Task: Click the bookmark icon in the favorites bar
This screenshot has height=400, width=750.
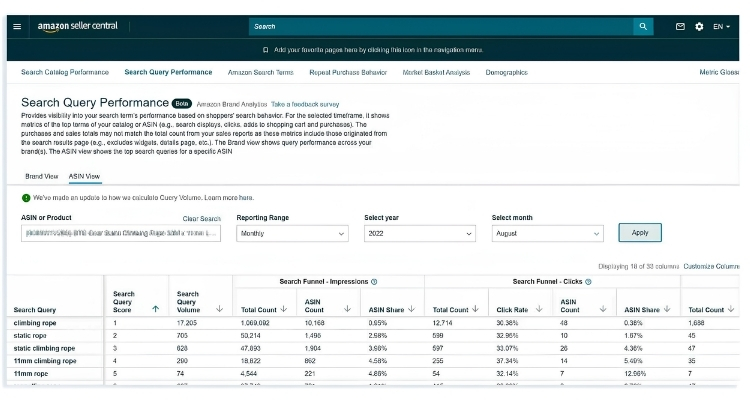Action: click(x=265, y=50)
